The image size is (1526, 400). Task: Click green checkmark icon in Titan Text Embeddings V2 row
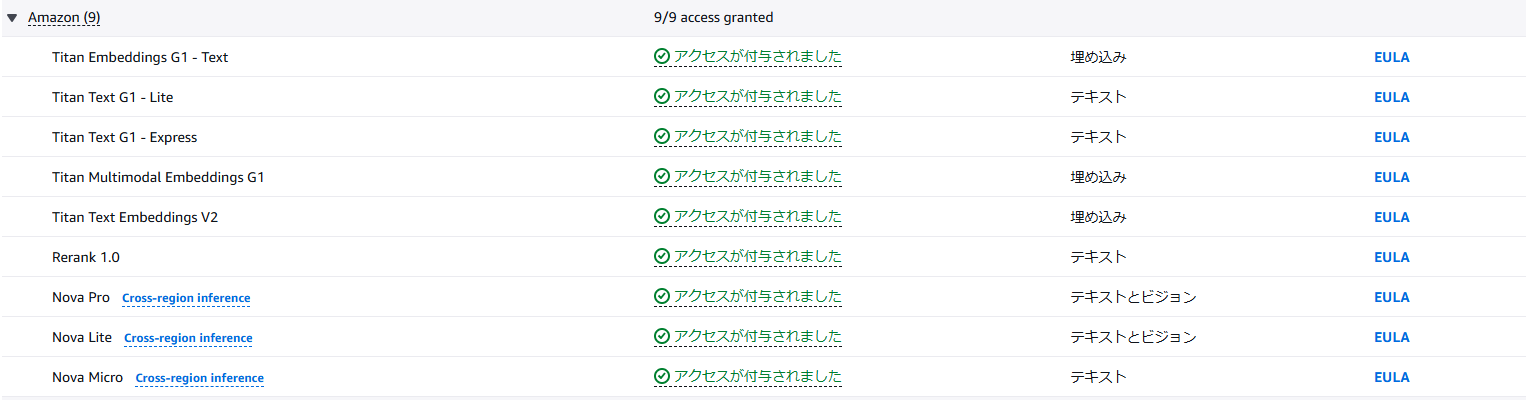point(661,217)
